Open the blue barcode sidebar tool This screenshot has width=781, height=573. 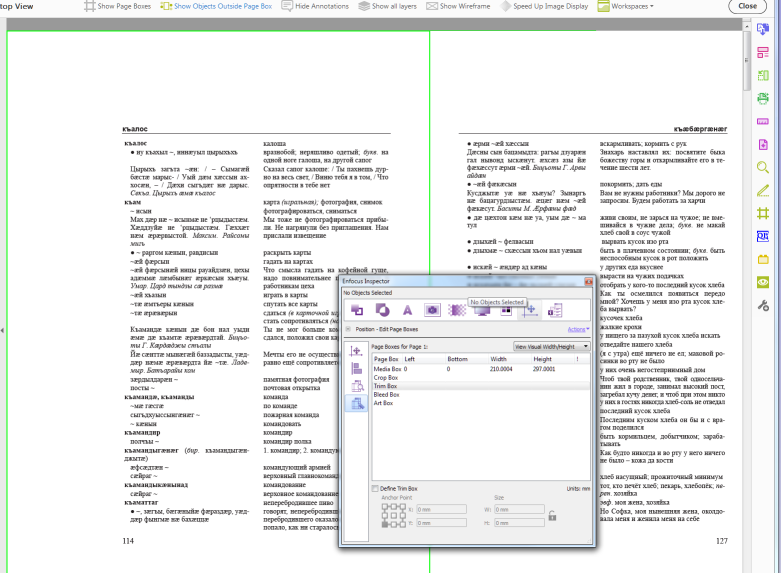tap(763, 236)
